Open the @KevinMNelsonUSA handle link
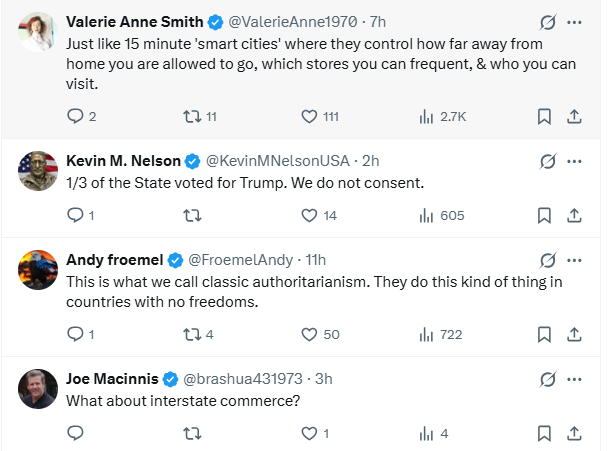The width and height of the screenshot is (607, 451). tap(278, 161)
